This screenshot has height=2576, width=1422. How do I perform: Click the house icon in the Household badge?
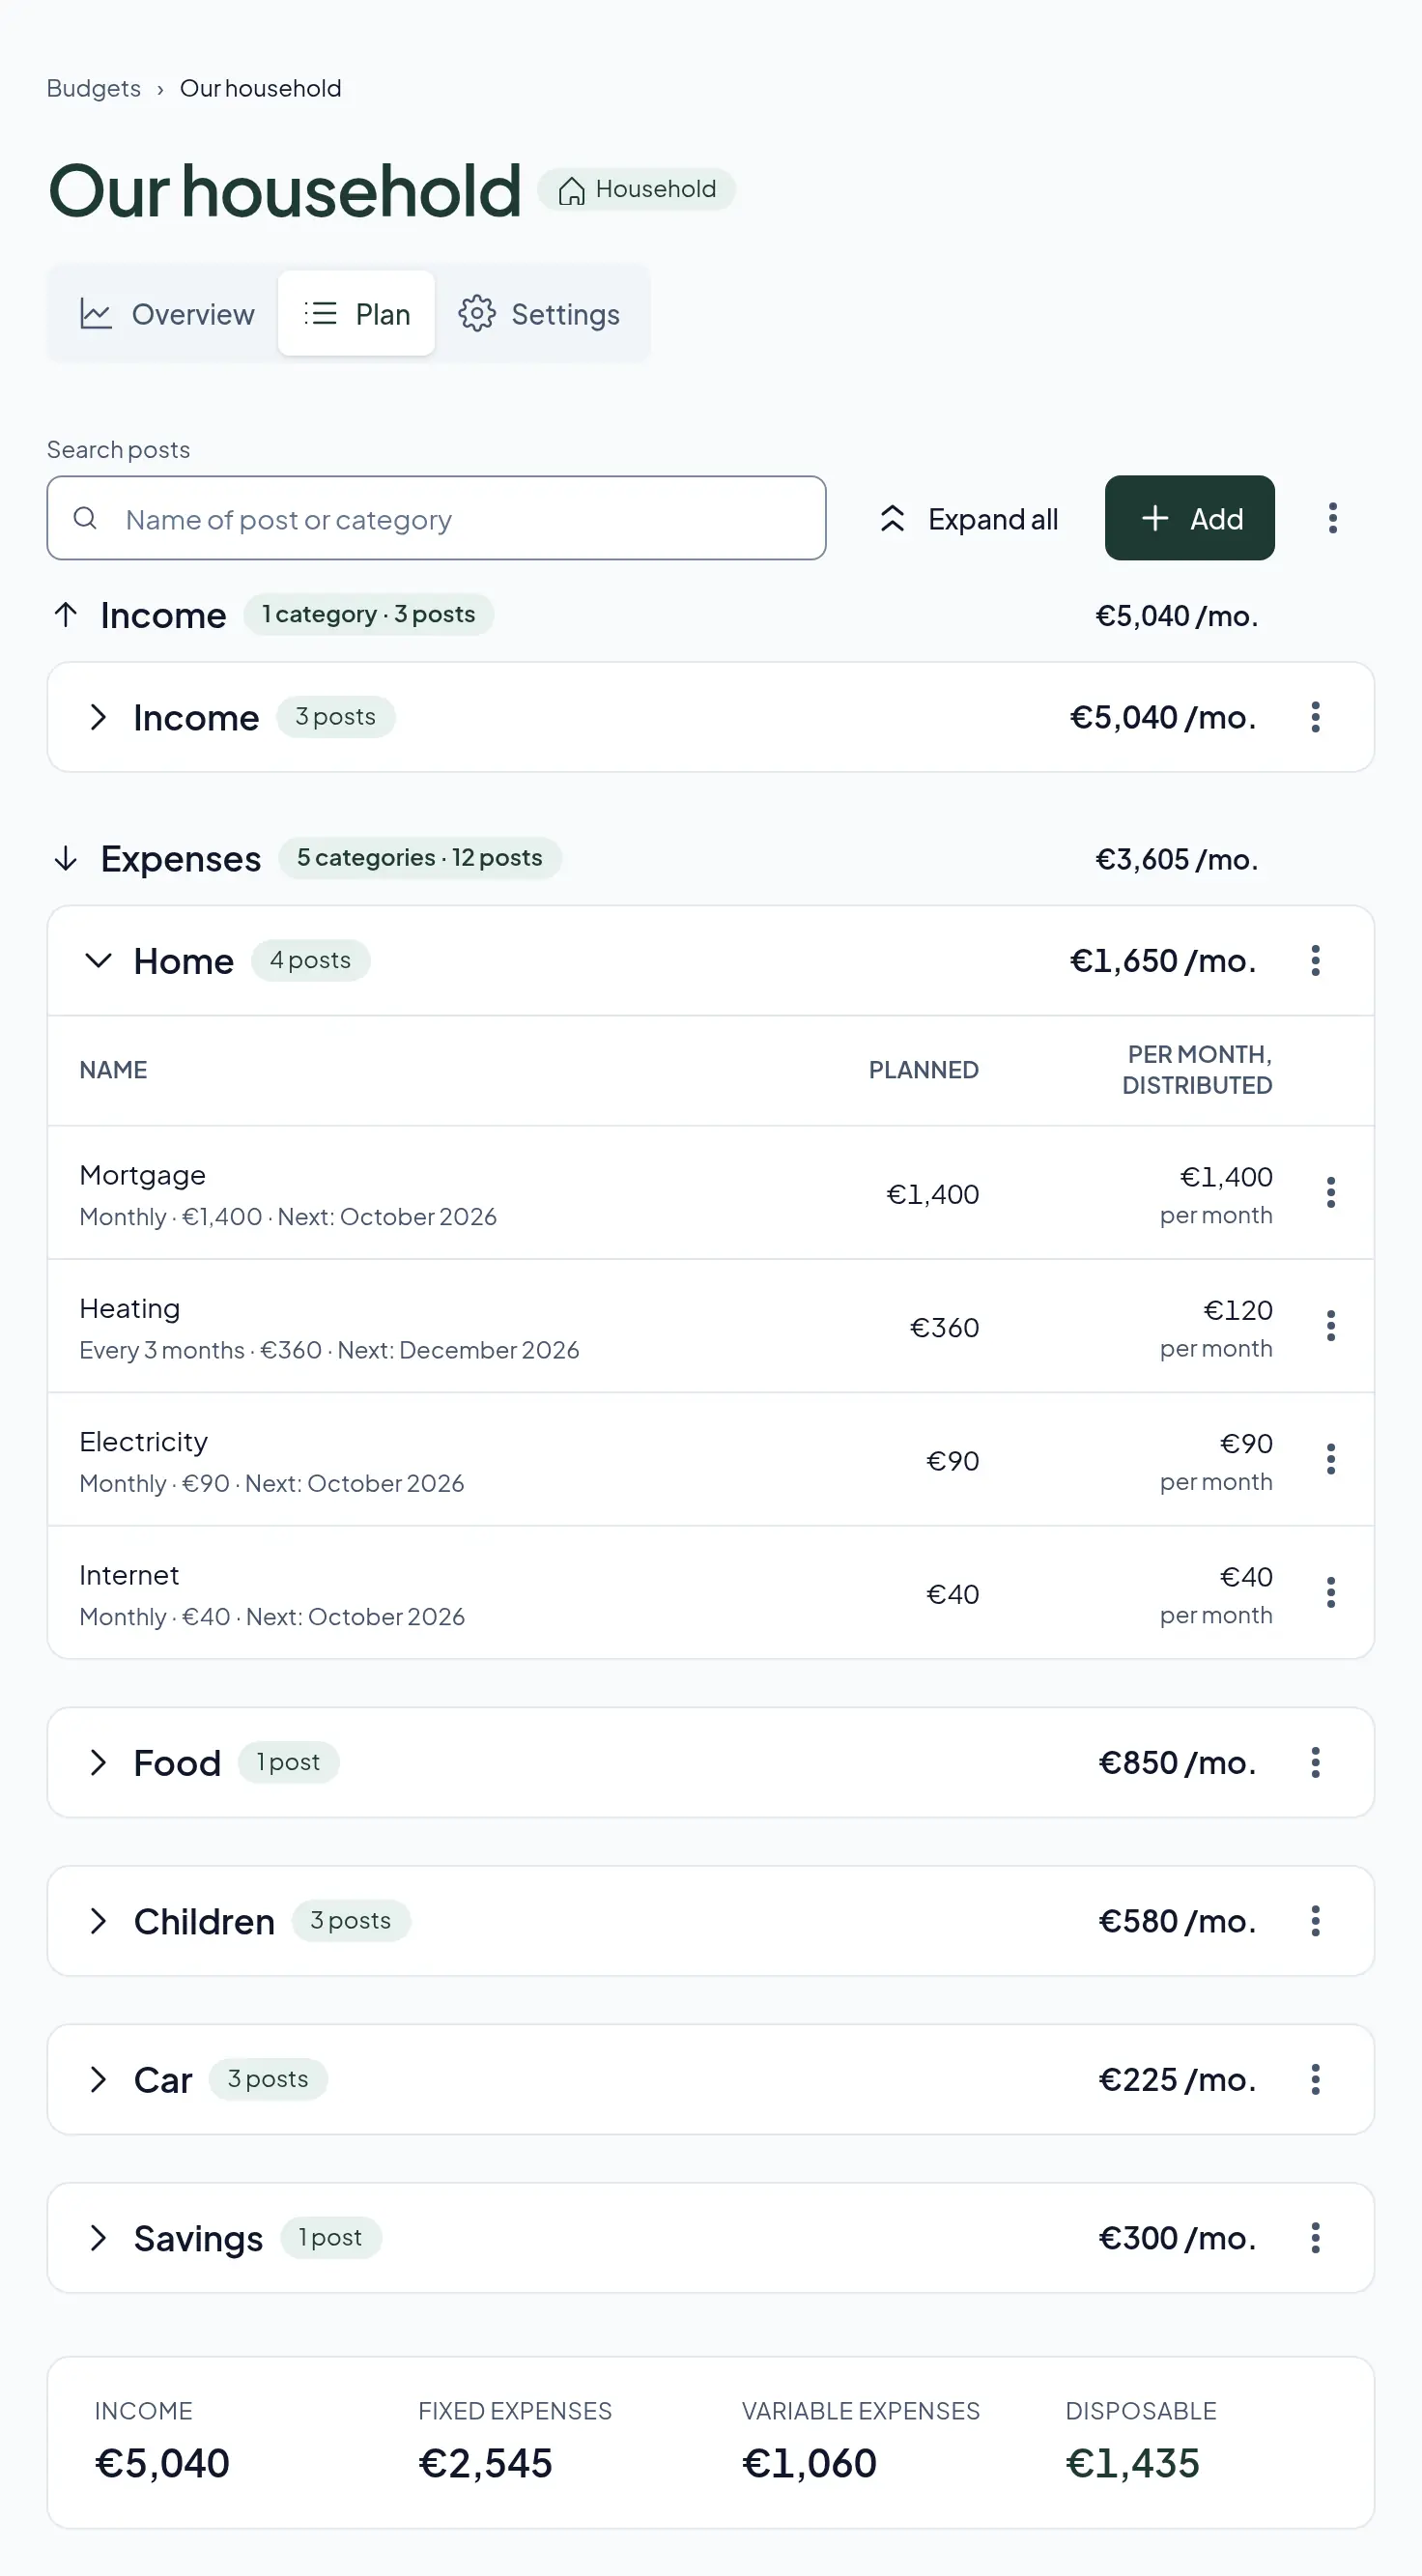pos(571,190)
